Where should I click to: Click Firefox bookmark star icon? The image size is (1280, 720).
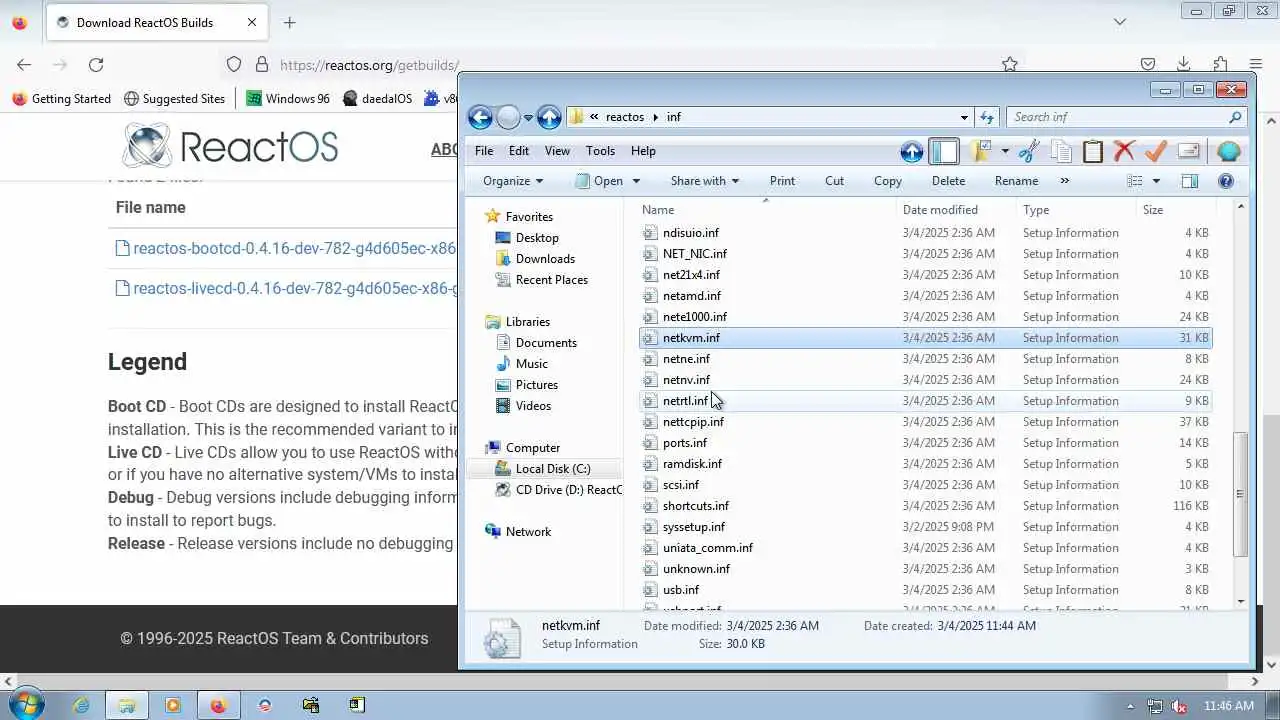pyautogui.click(x=1010, y=64)
